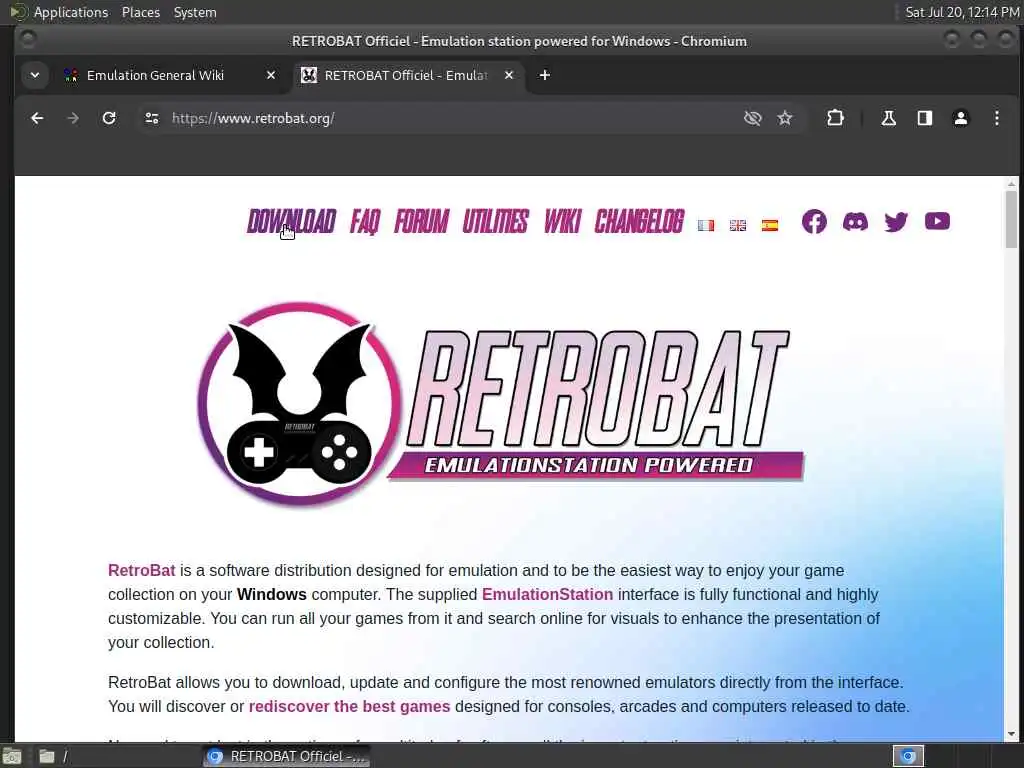1024x768 pixels.
Task: Switch site language to French flag
Action: pyautogui.click(x=706, y=225)
